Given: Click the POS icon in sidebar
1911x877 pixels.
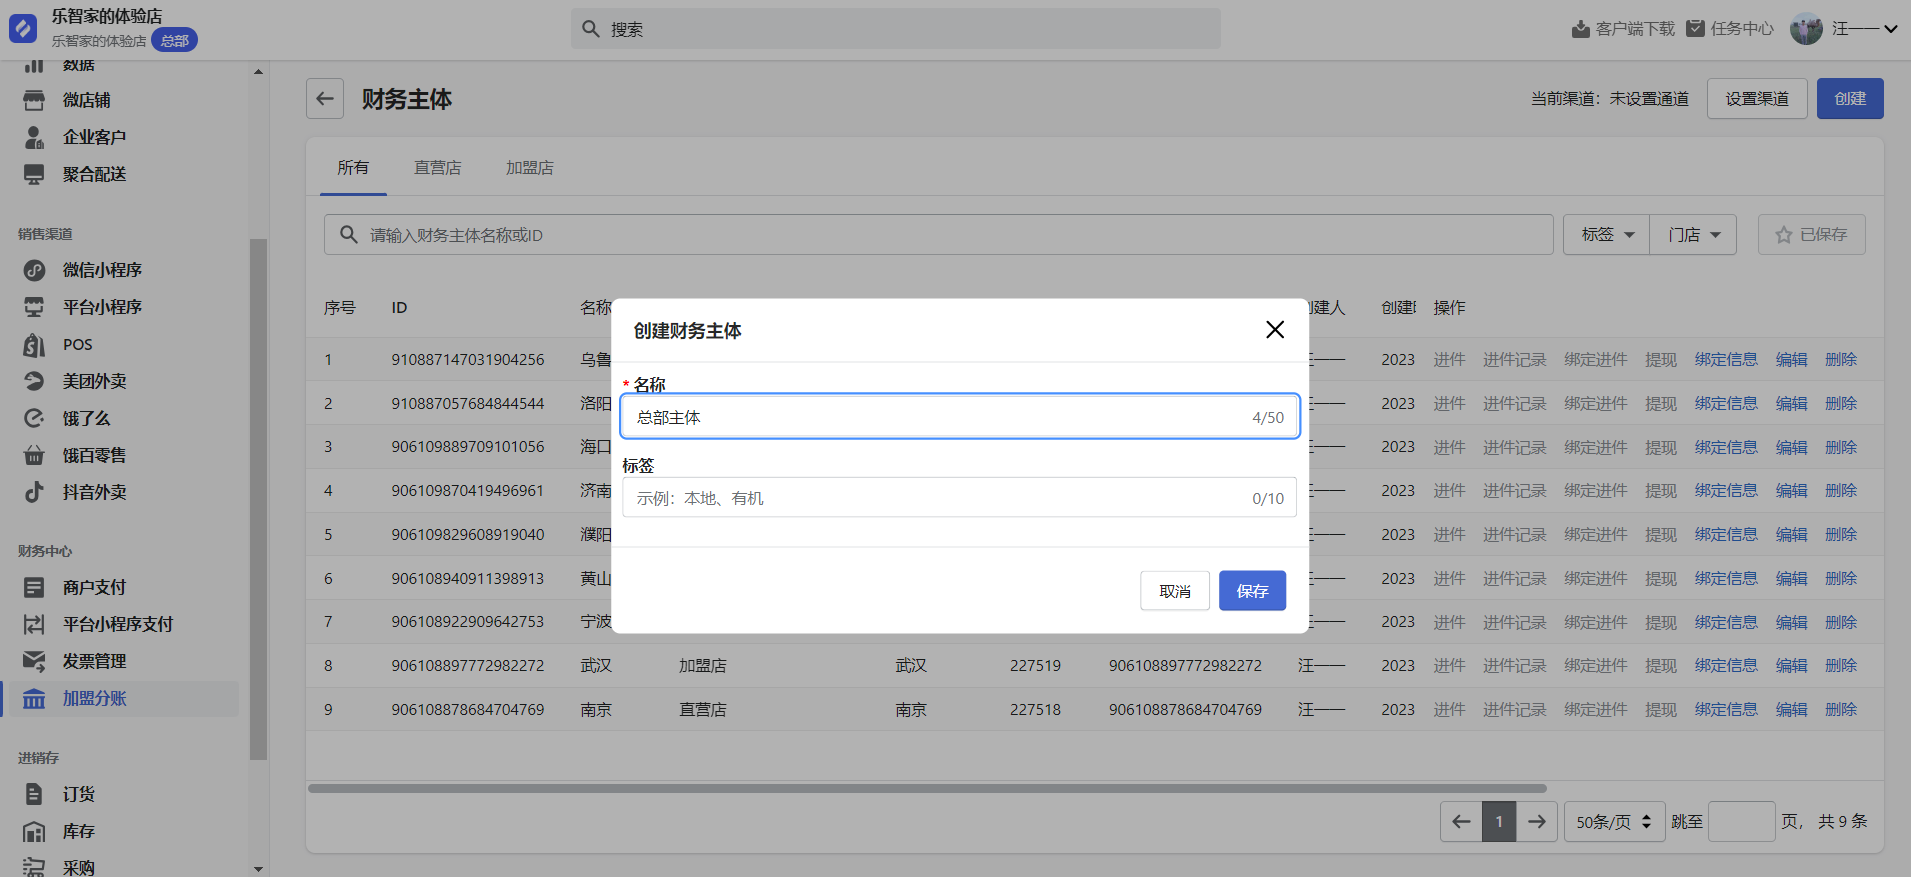Looking at the screenshot, I should pos(35,344).
